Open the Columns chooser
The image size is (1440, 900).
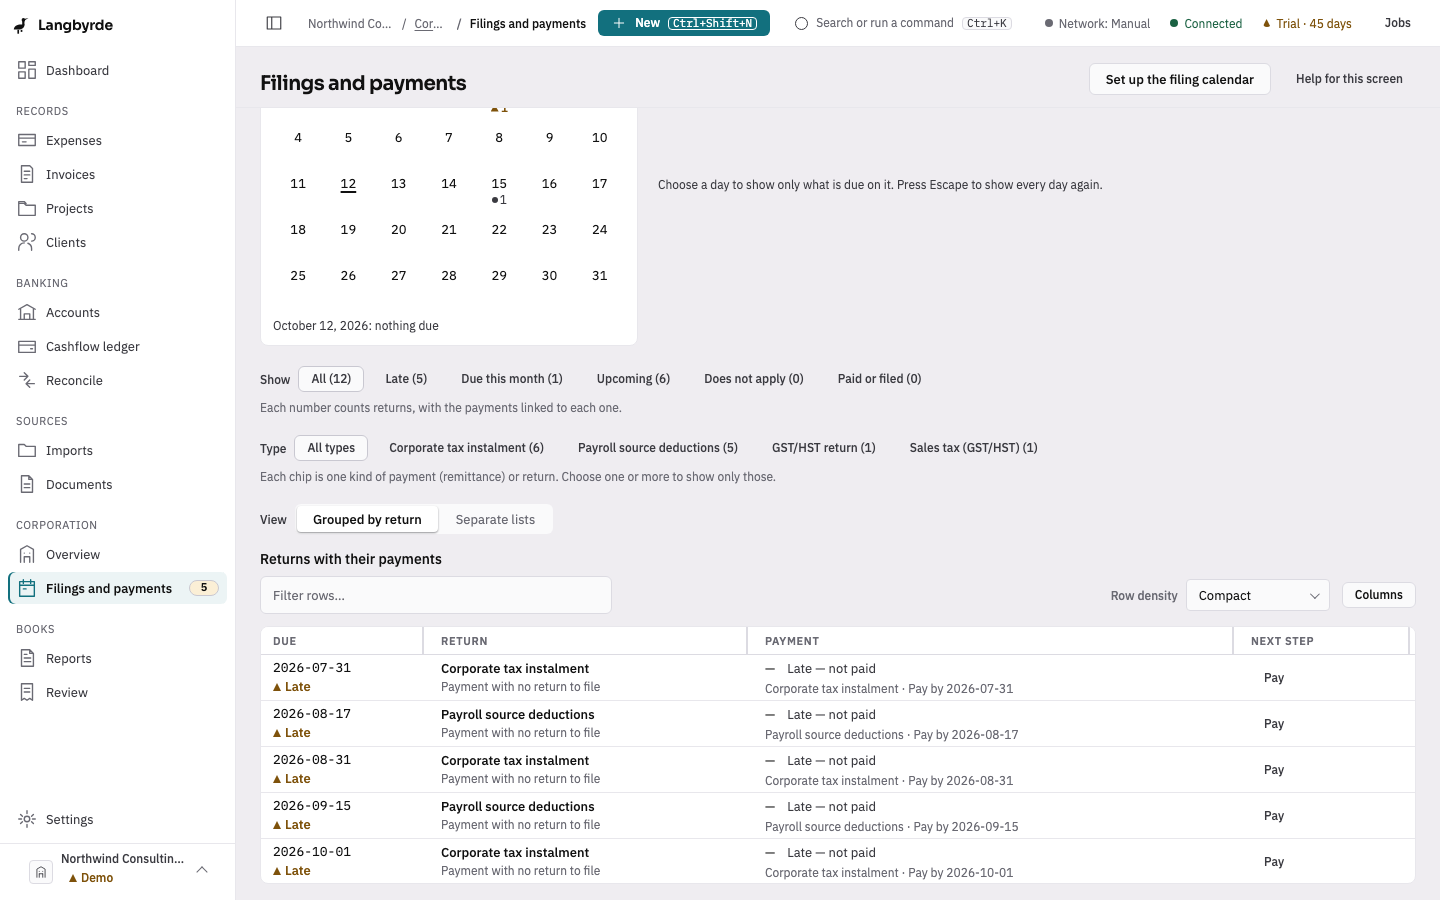pyautogui.click(x=1379, y=595)
